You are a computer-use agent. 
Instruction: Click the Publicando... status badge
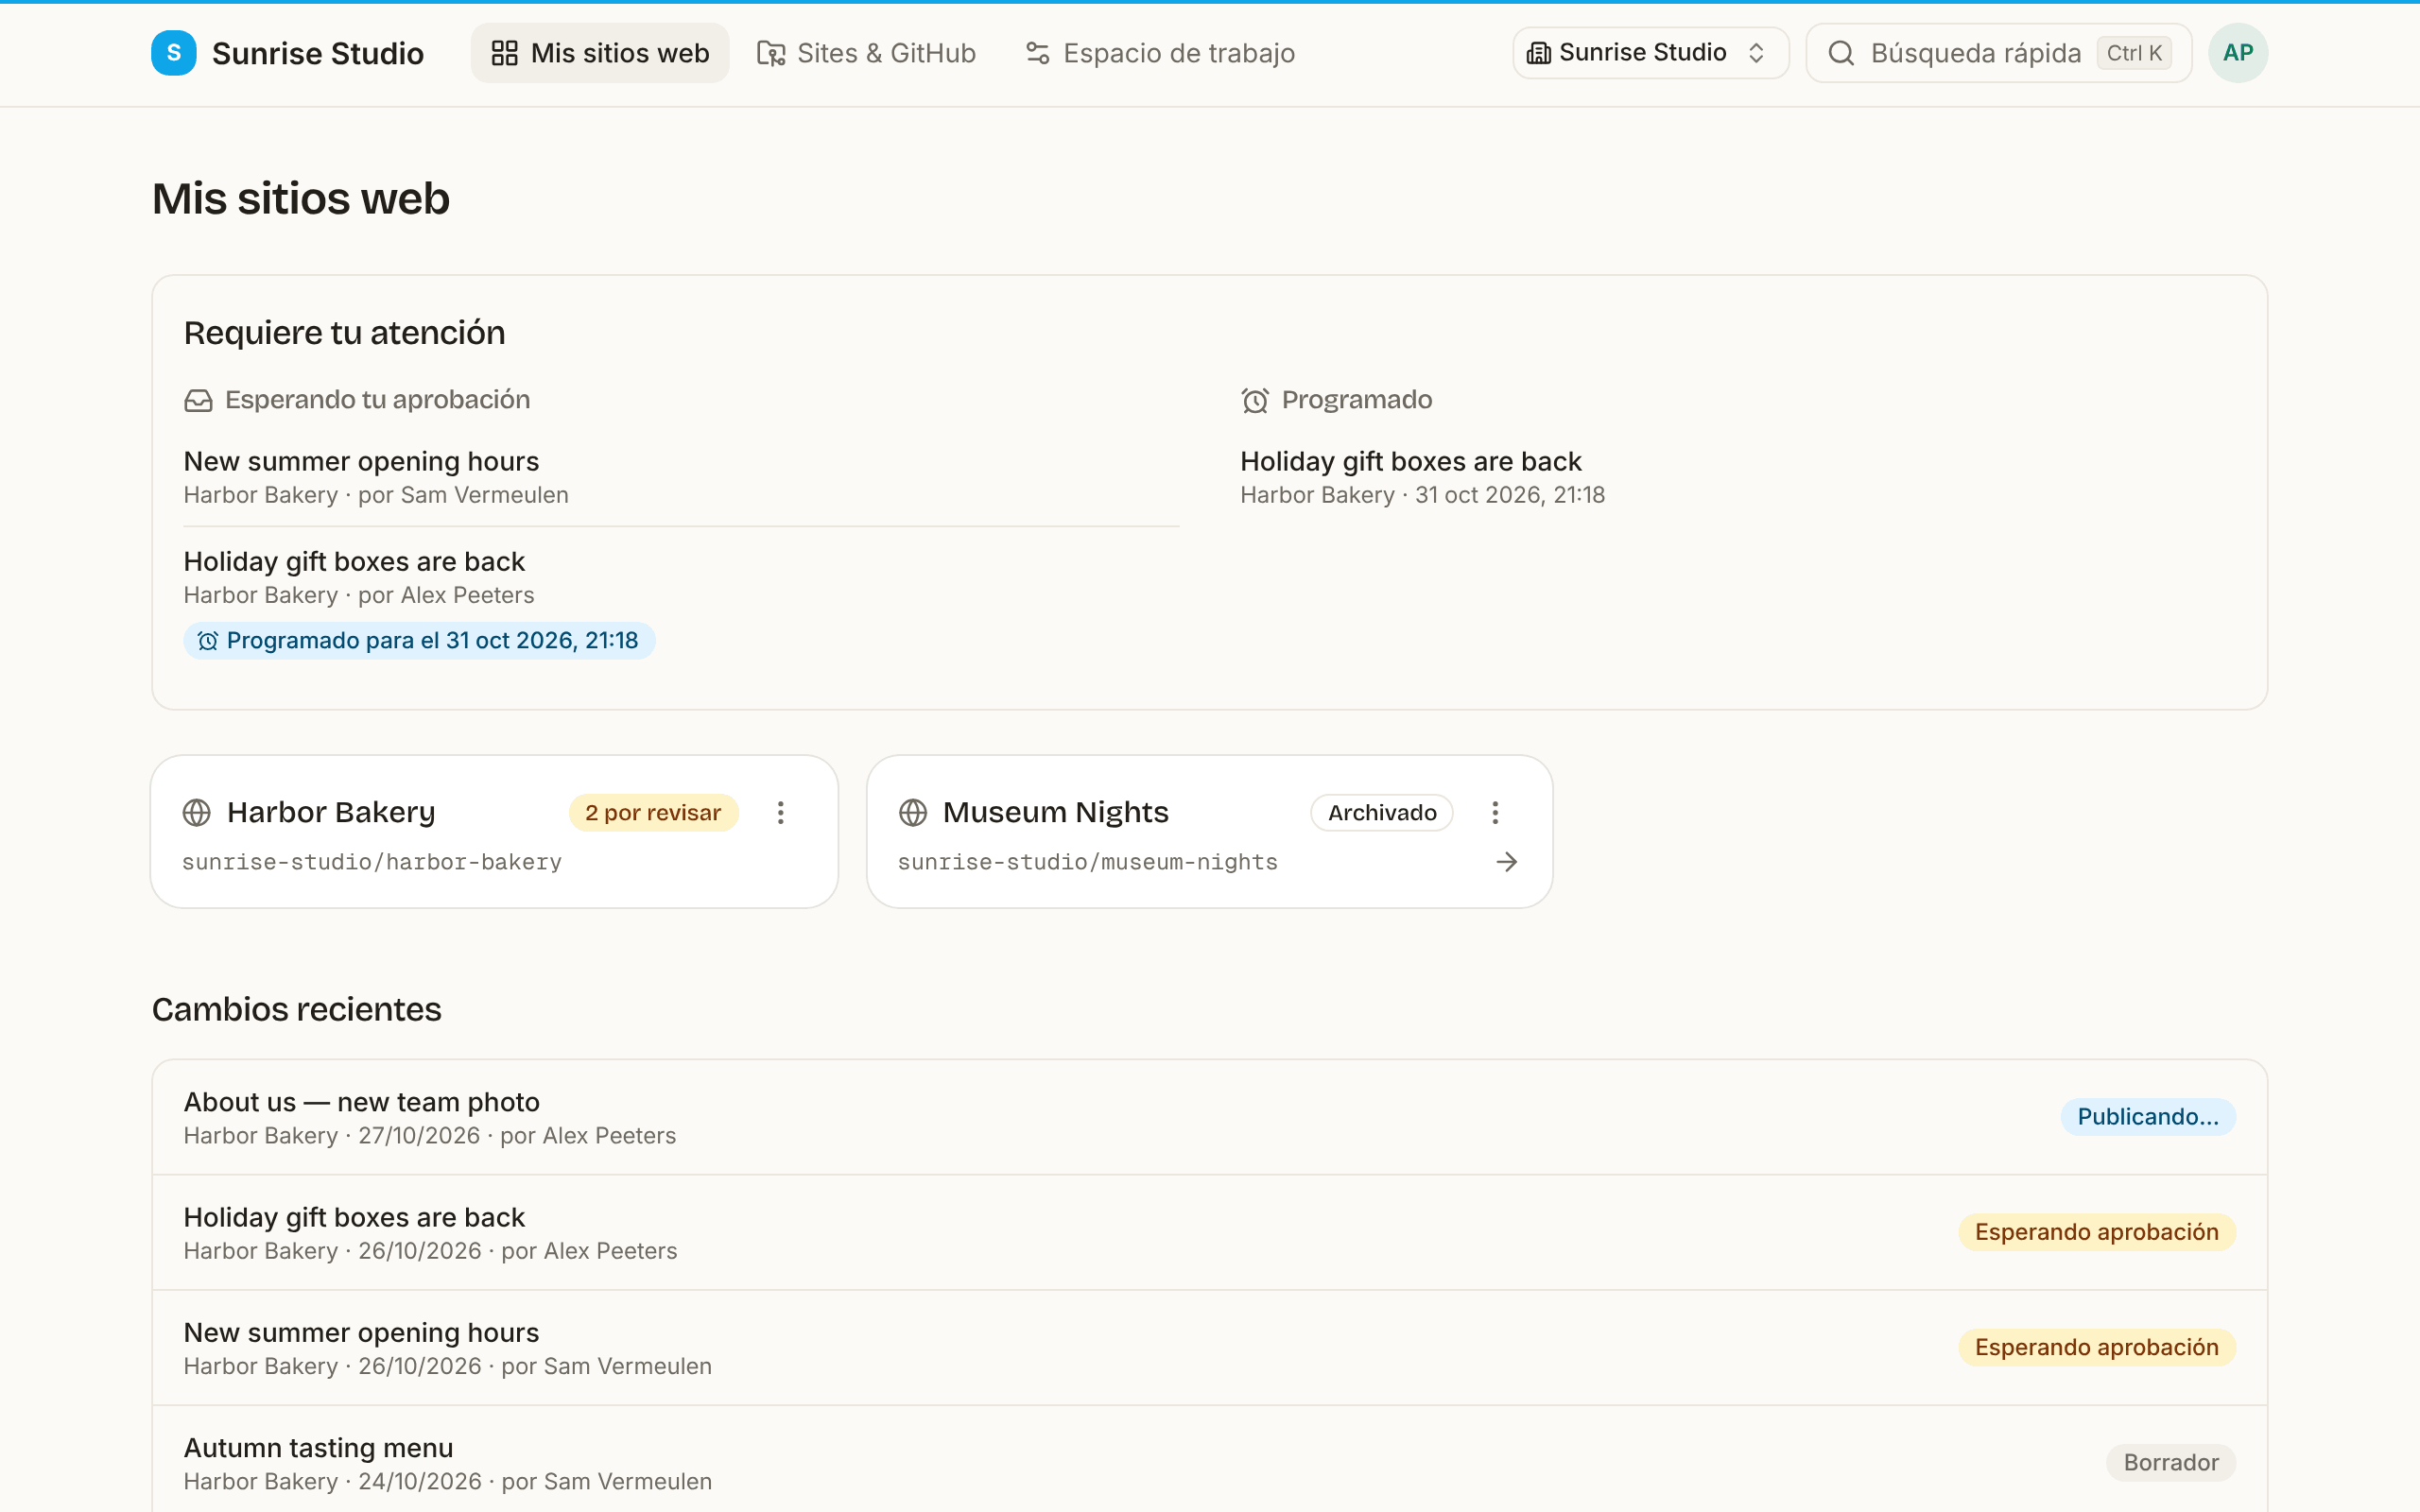pyautogui.click(x=2148, y=1117)
